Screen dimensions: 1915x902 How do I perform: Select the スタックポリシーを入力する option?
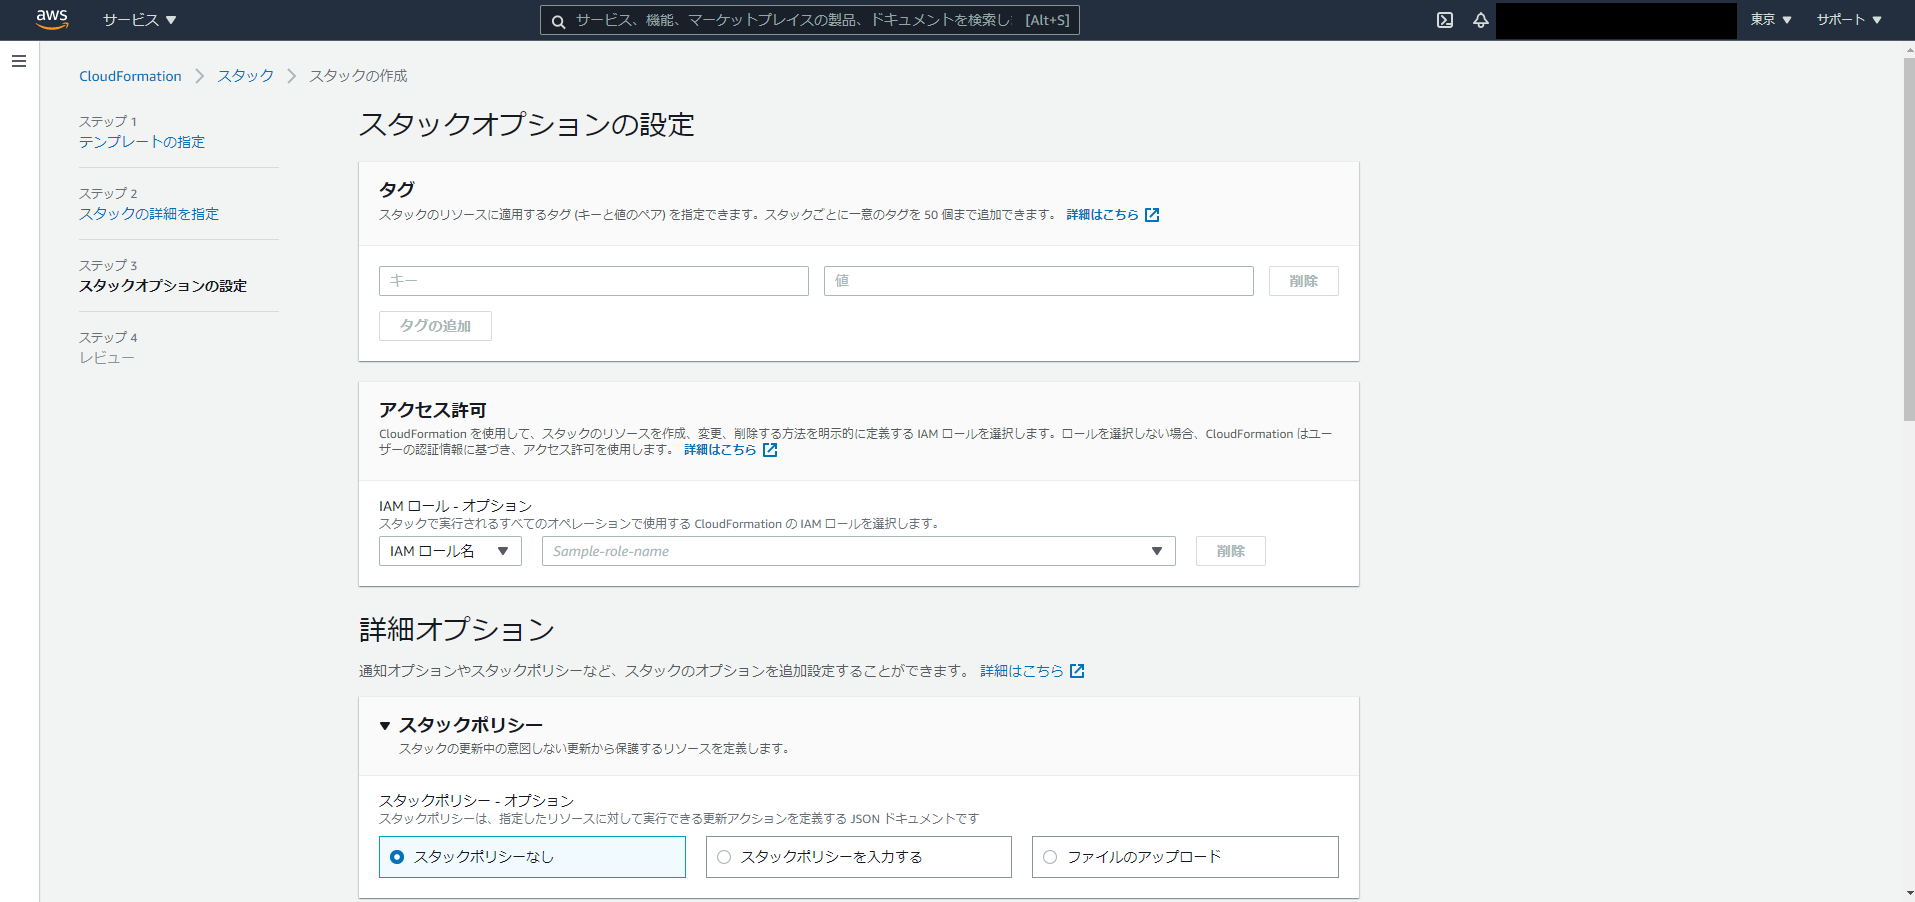click(723, 857)
